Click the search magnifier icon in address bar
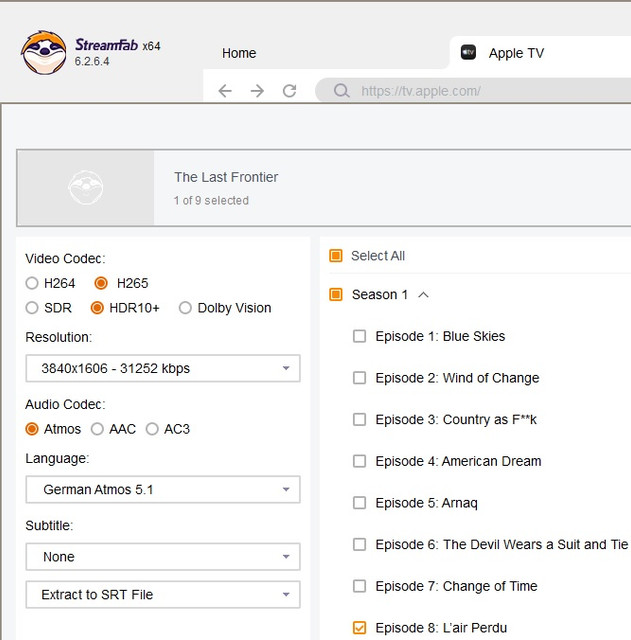Viewport: 631px width, 640px height. click(342, 91)
